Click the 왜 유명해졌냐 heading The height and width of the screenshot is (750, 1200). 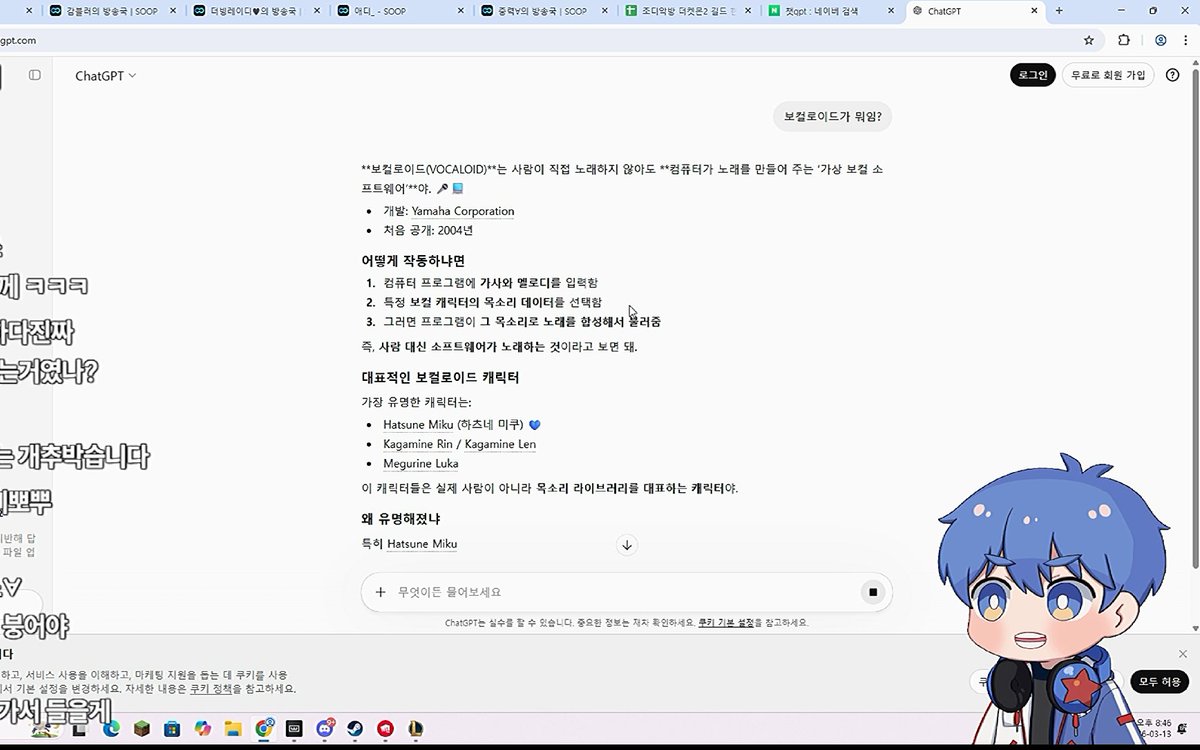pos(401,519)
